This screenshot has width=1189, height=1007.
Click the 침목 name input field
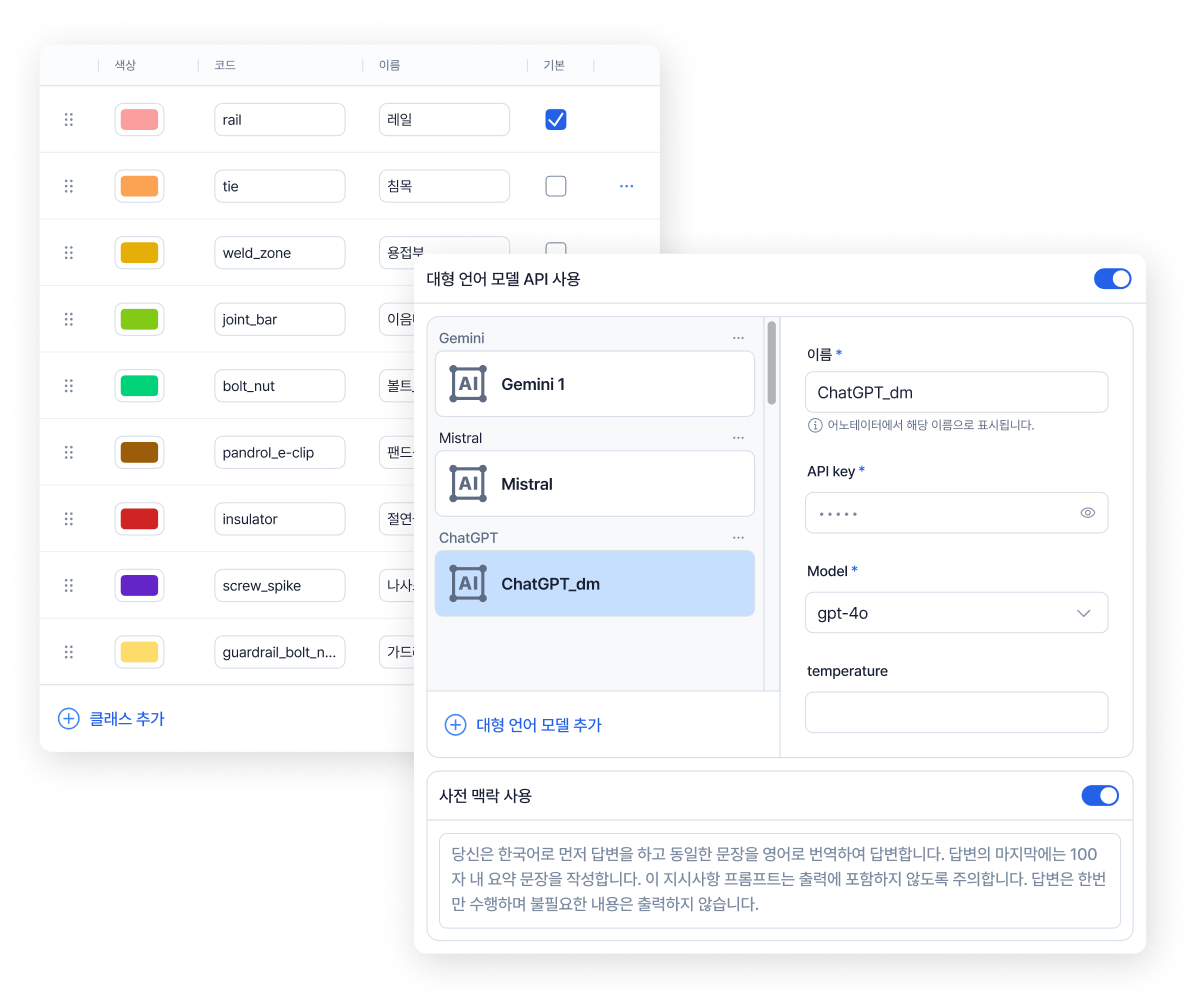pos(444,187)
